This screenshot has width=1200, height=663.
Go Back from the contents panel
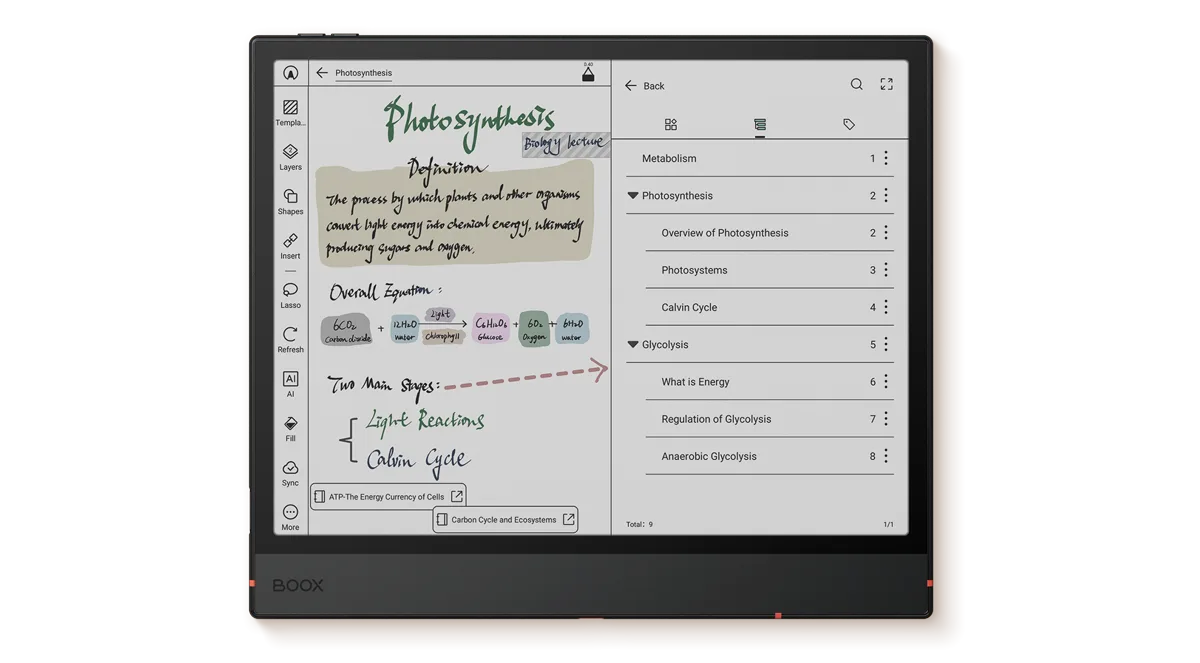[x=645, y=86]
